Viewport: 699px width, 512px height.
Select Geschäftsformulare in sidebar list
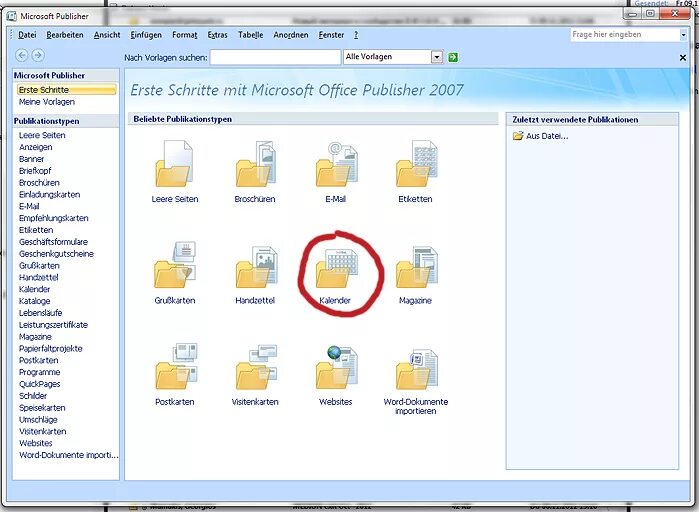[53, 242]
